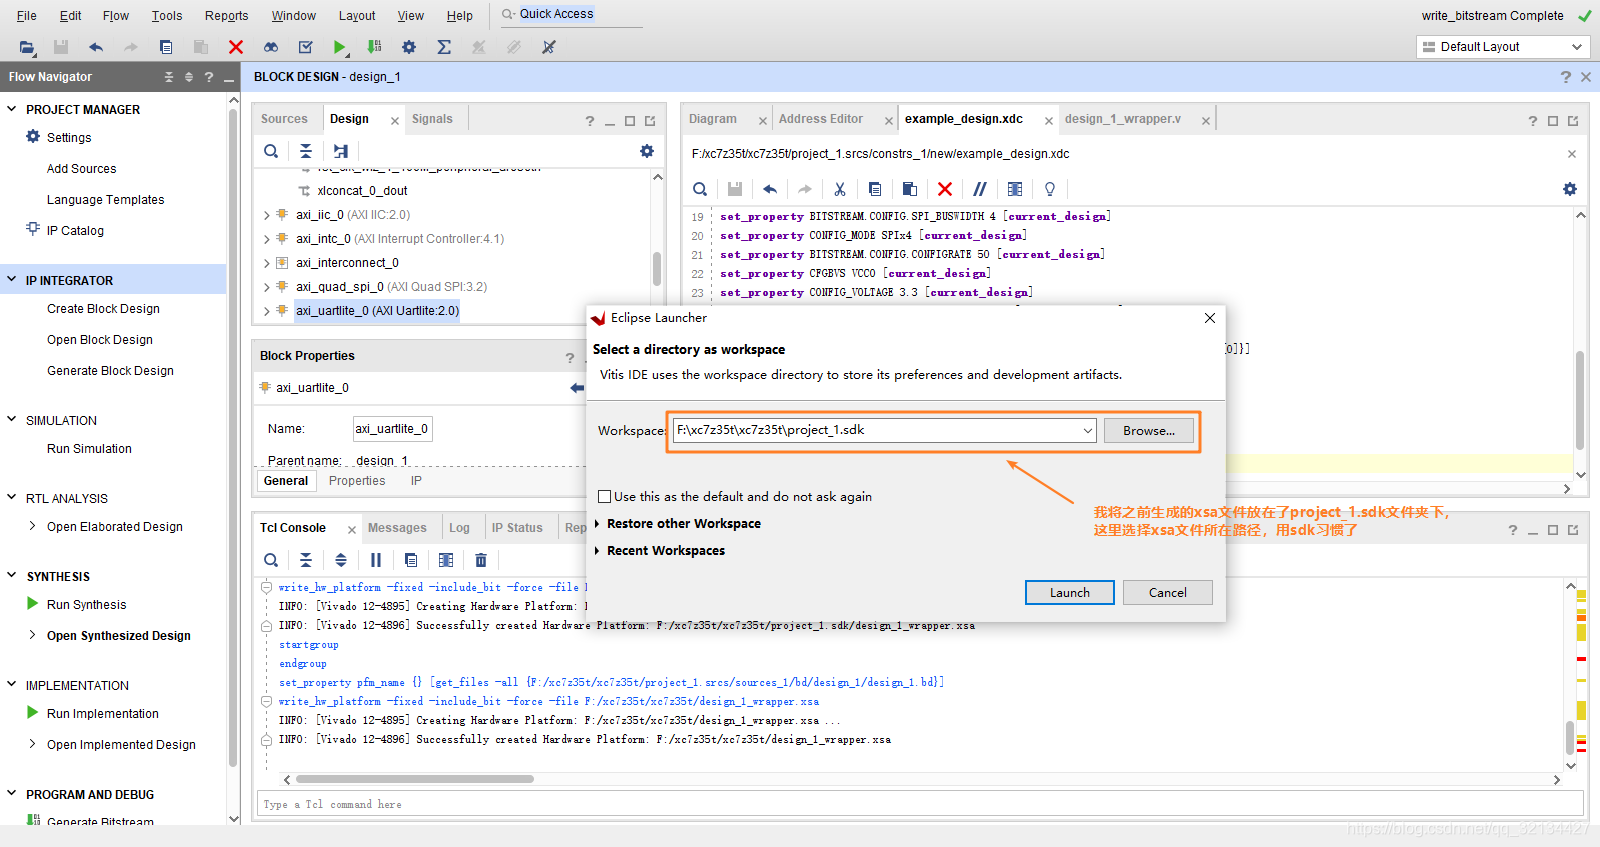The height and width of the screenshot is (847, 1600).
Task: Click the binoculars Find icon
Action: pyautogui.click(x=271, y=47)
